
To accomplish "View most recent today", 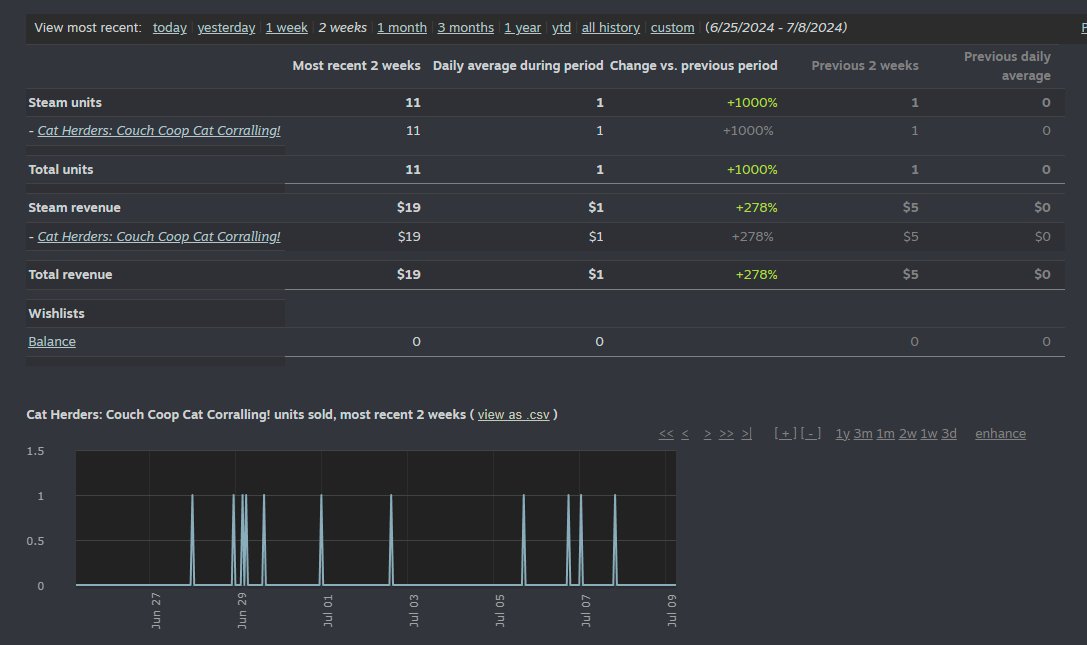I will pyautogui.click(x=170, y=28).
